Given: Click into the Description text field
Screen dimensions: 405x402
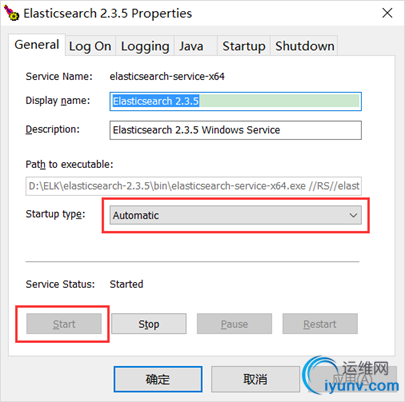Looking at the screenshot, I should click(x=235, y=130).
